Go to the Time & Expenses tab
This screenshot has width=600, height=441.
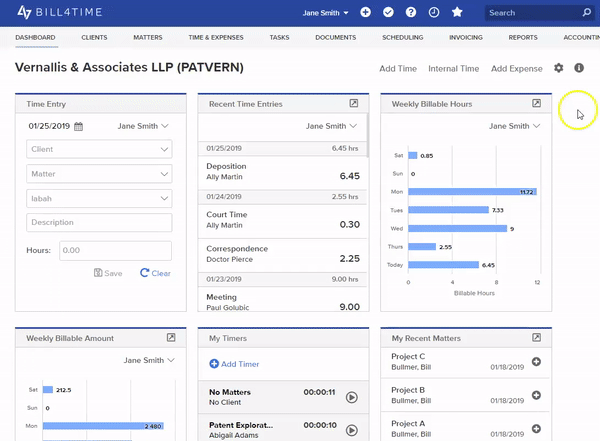[x=216, y=38]
